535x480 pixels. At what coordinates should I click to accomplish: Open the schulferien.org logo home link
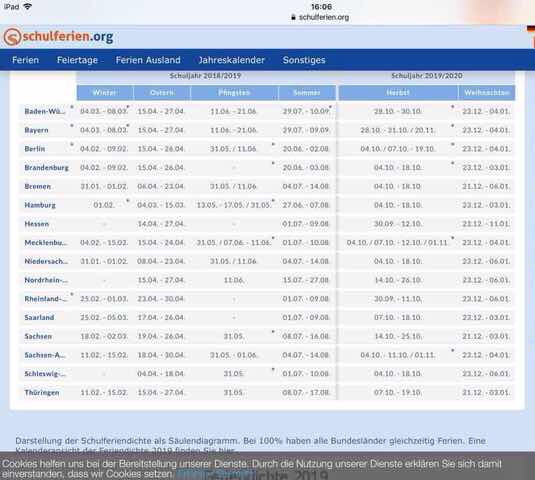[58, 37]
